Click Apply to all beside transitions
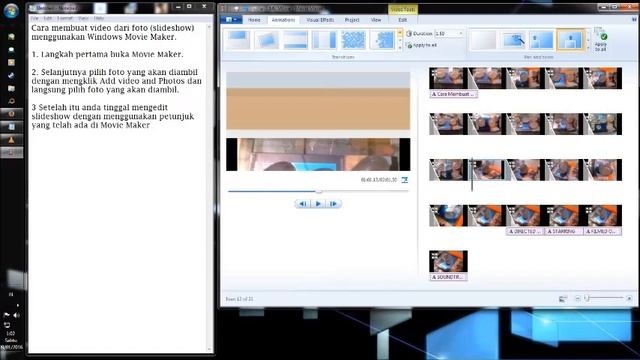The image size is (640, 360). click(x=422, y=45)
